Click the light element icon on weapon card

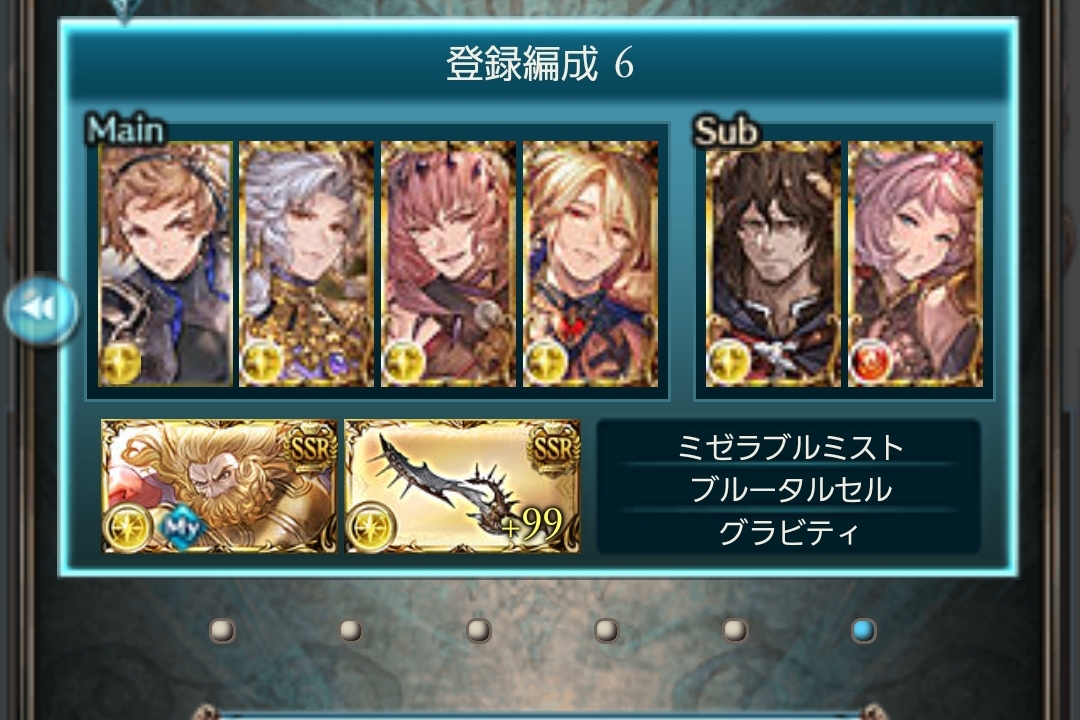click(371, 527)
